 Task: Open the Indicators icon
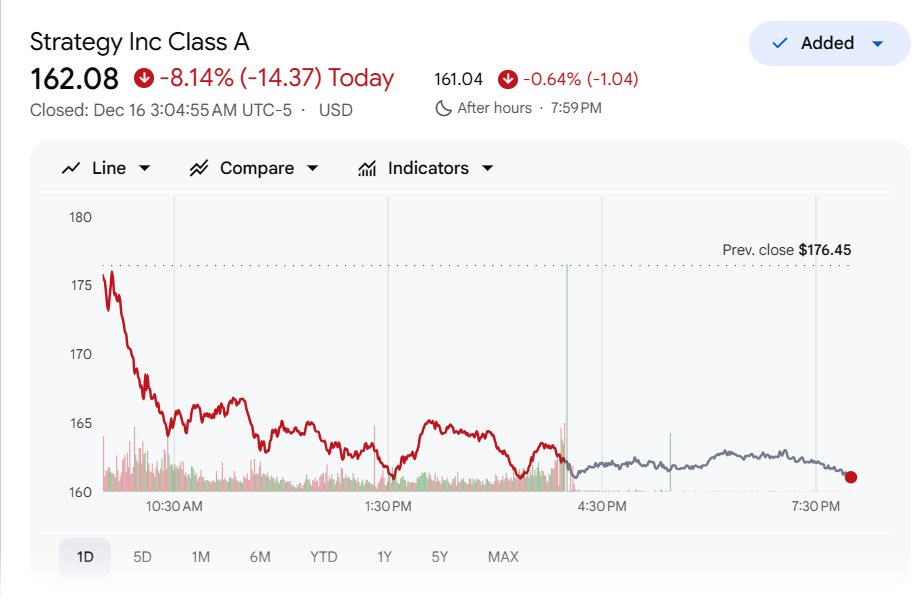point(367,168)
